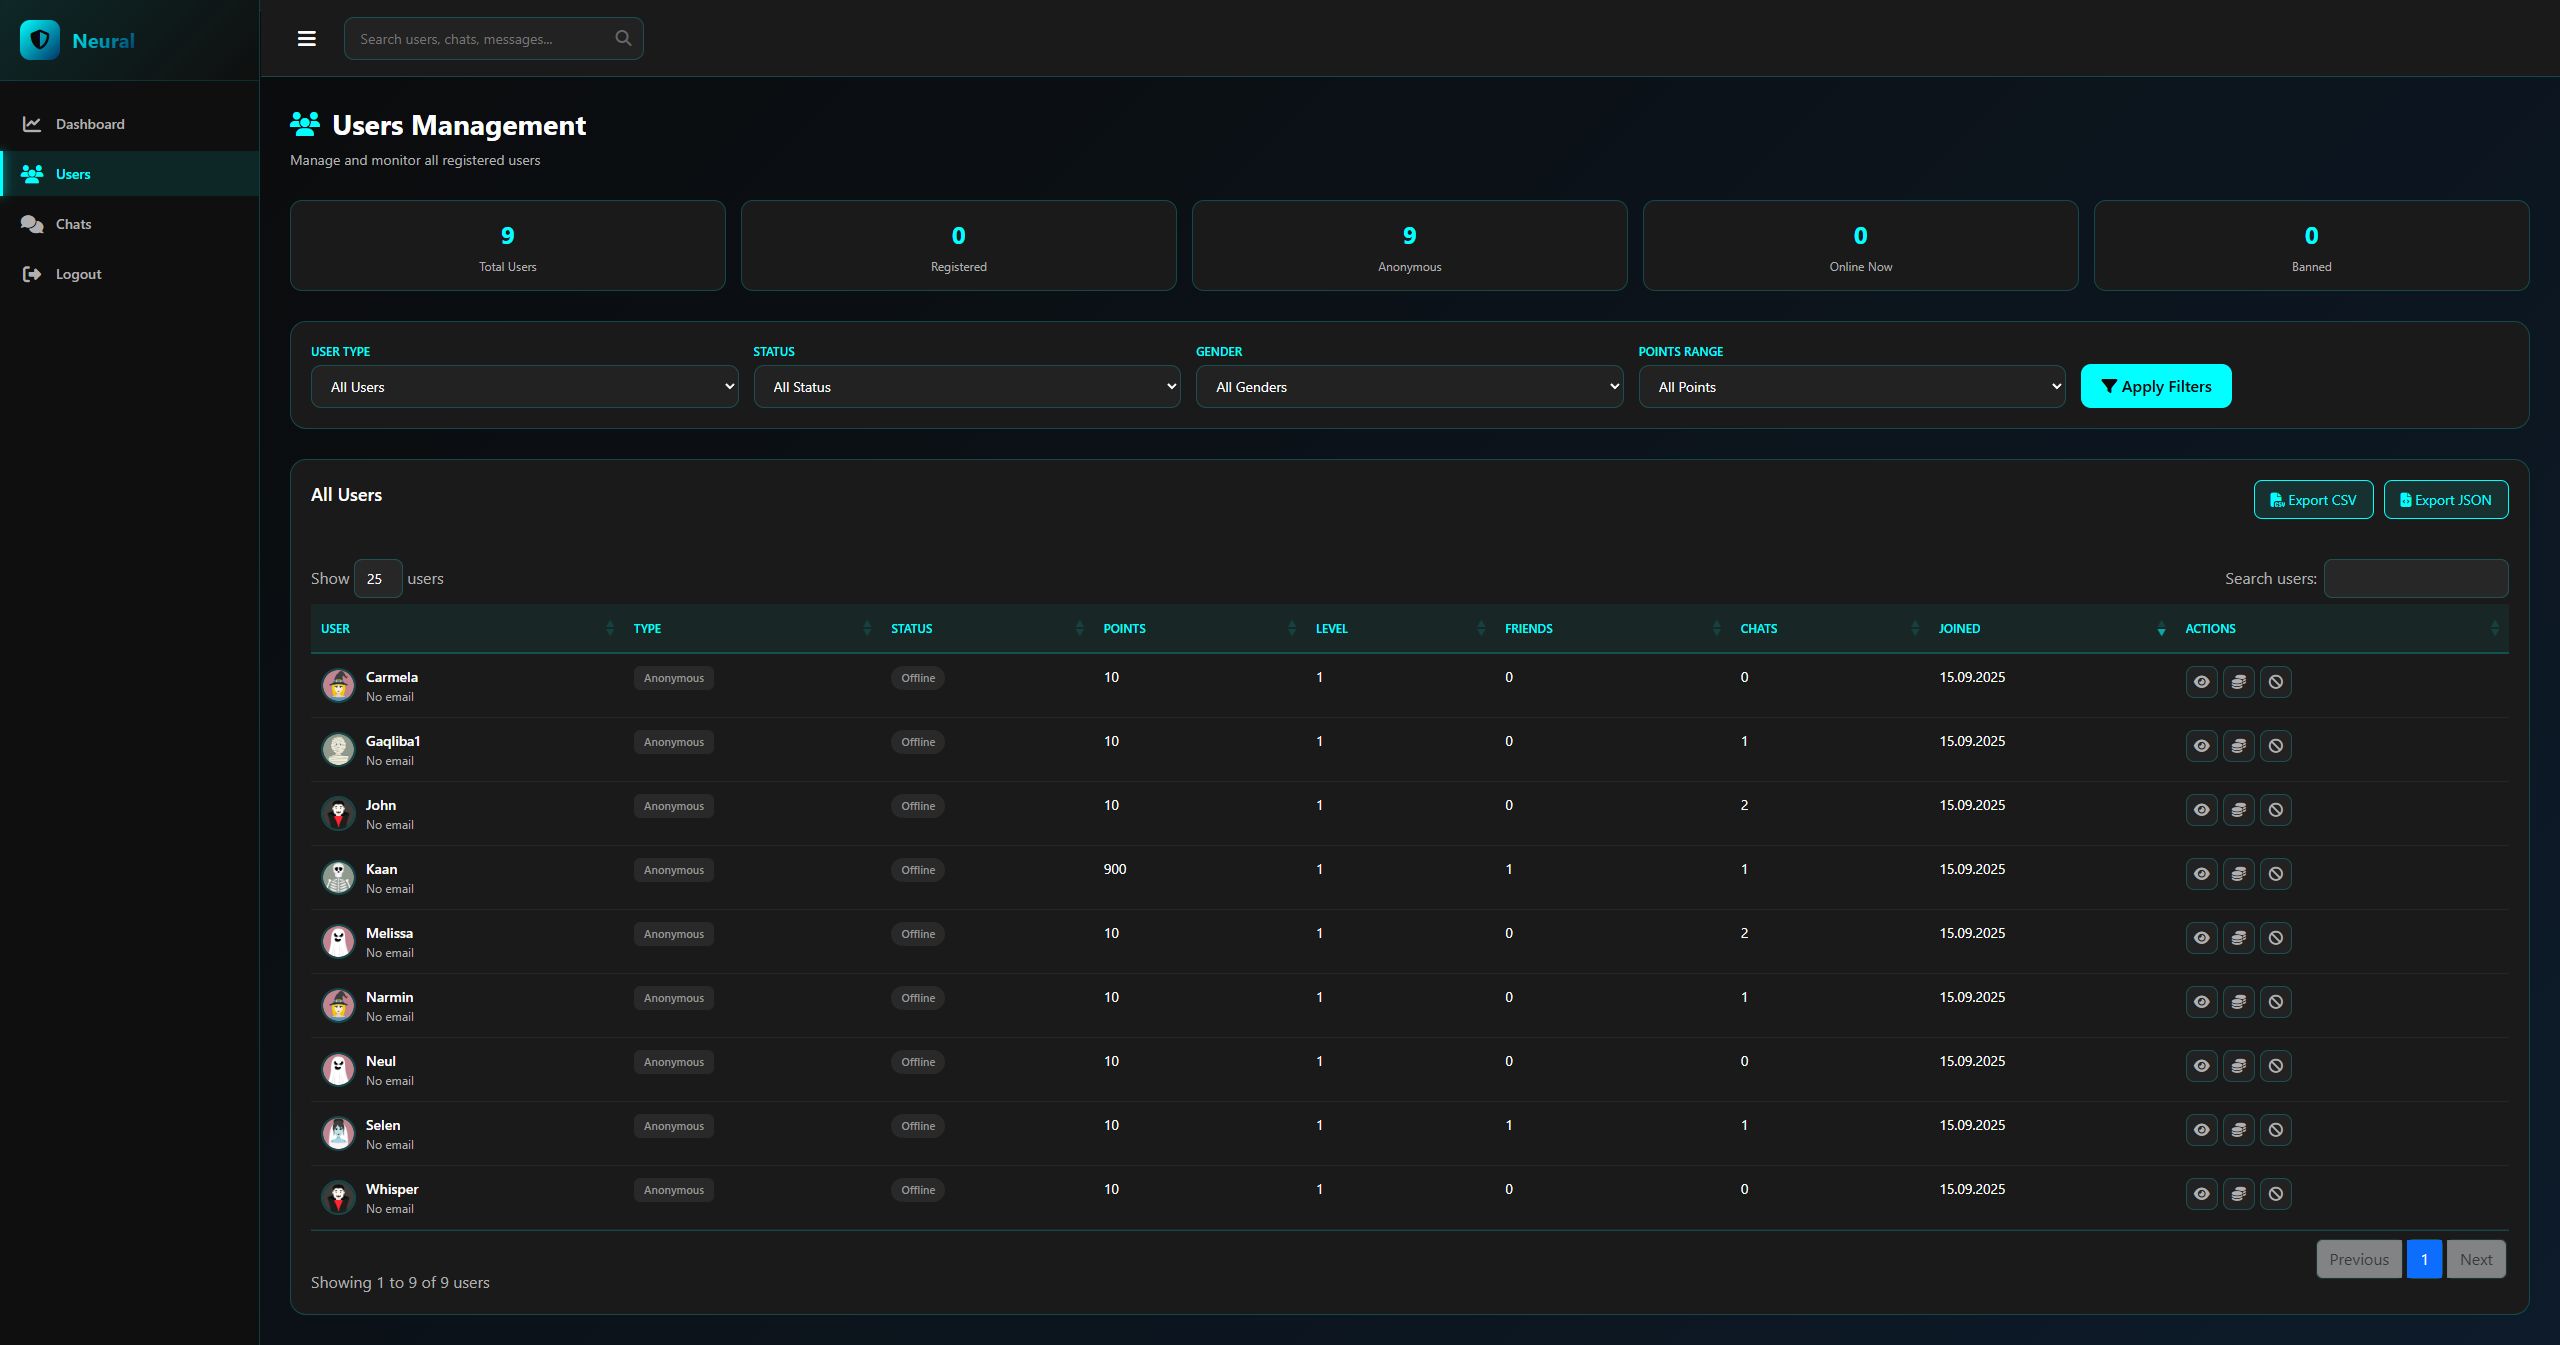Open the User Type dropdown

pyautogui.click(x=524, y=387)
